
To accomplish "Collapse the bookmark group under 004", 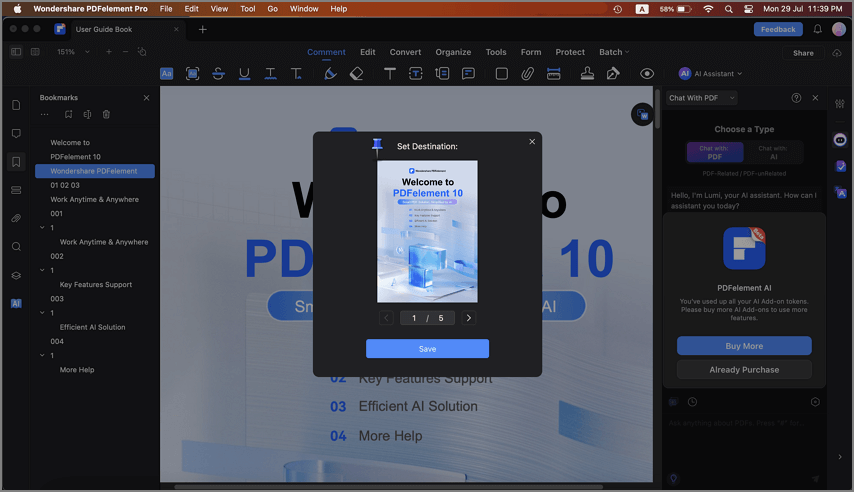I will (x=42, y=355).
